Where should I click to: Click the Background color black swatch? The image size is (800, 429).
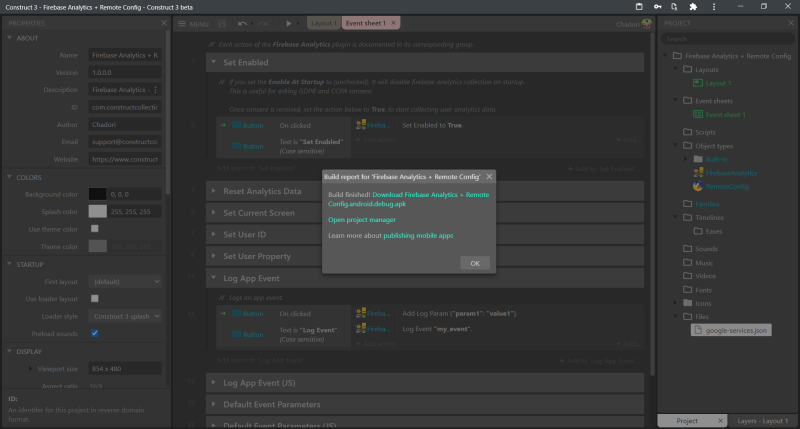[97, 194]
